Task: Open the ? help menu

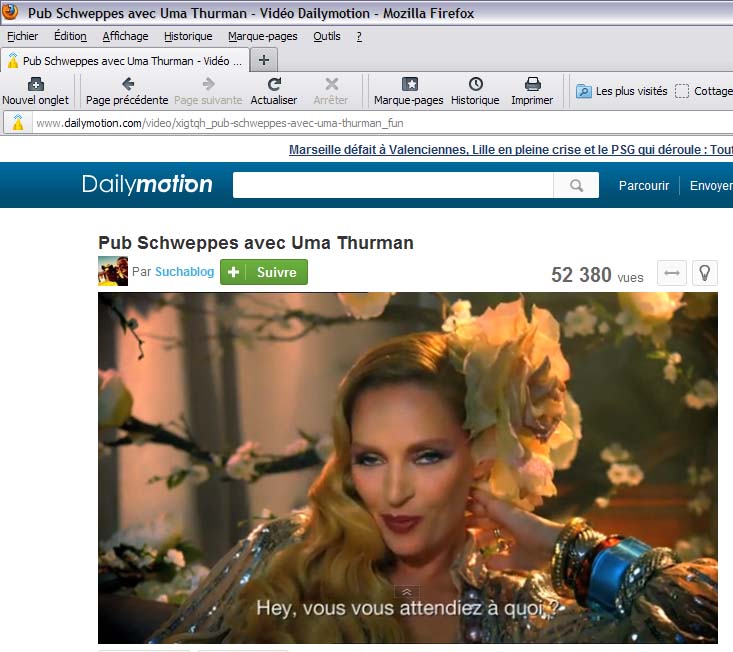Action: [x=359, y=36]
